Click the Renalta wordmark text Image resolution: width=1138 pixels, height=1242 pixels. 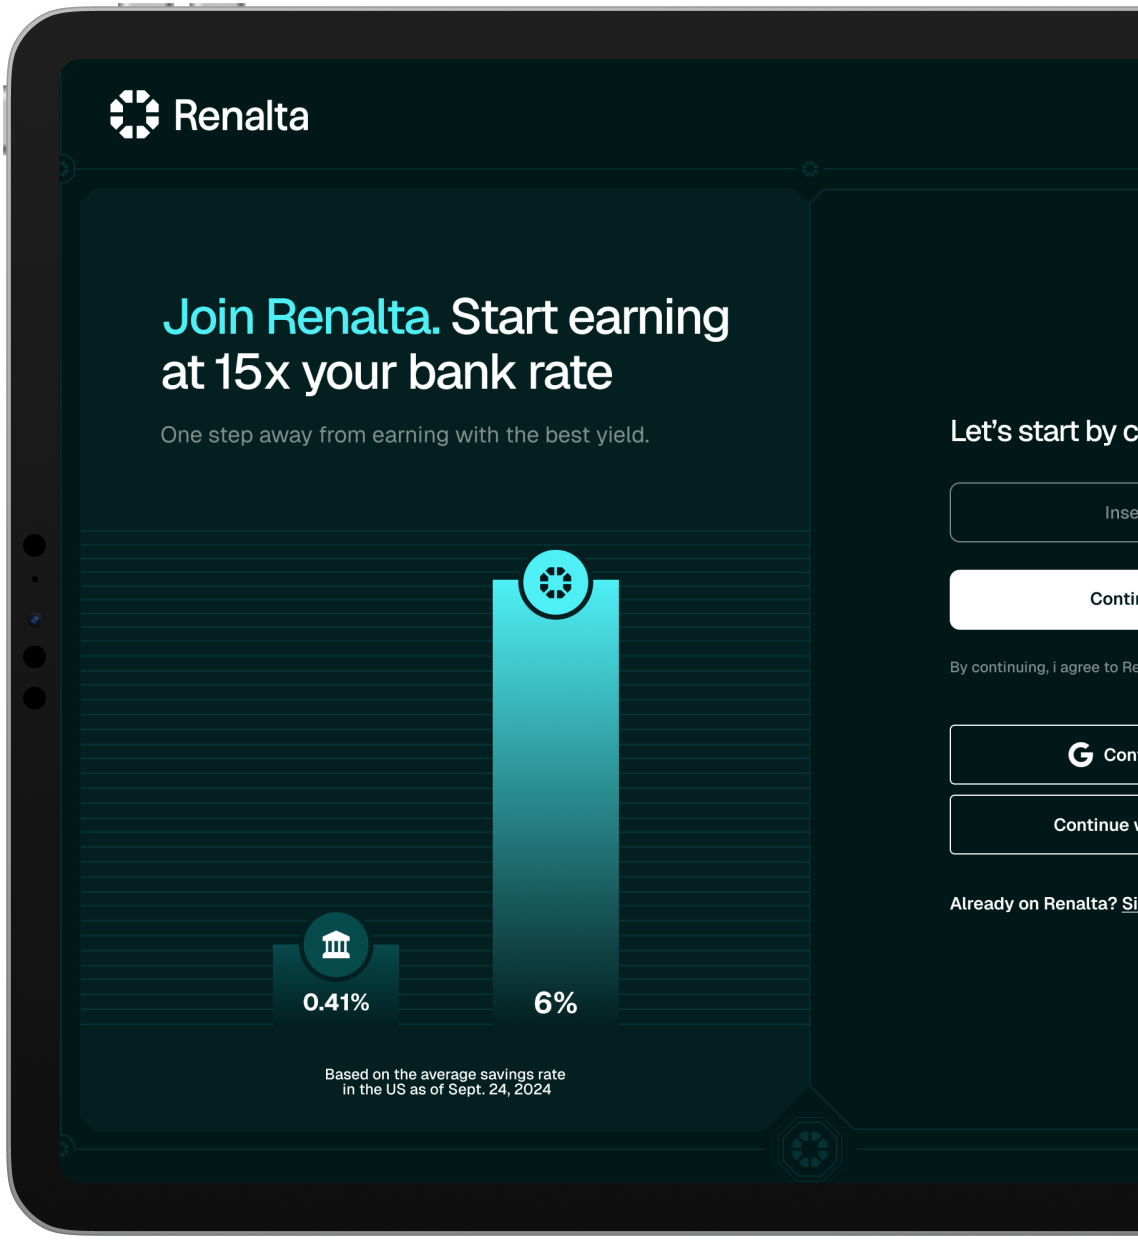tap(241, 116)
